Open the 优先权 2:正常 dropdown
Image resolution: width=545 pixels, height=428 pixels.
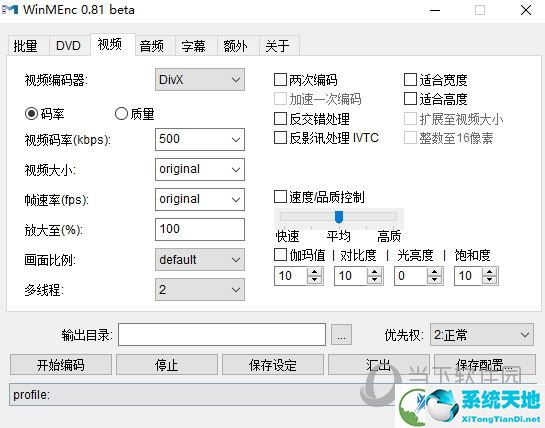click(x=482, y=334)
